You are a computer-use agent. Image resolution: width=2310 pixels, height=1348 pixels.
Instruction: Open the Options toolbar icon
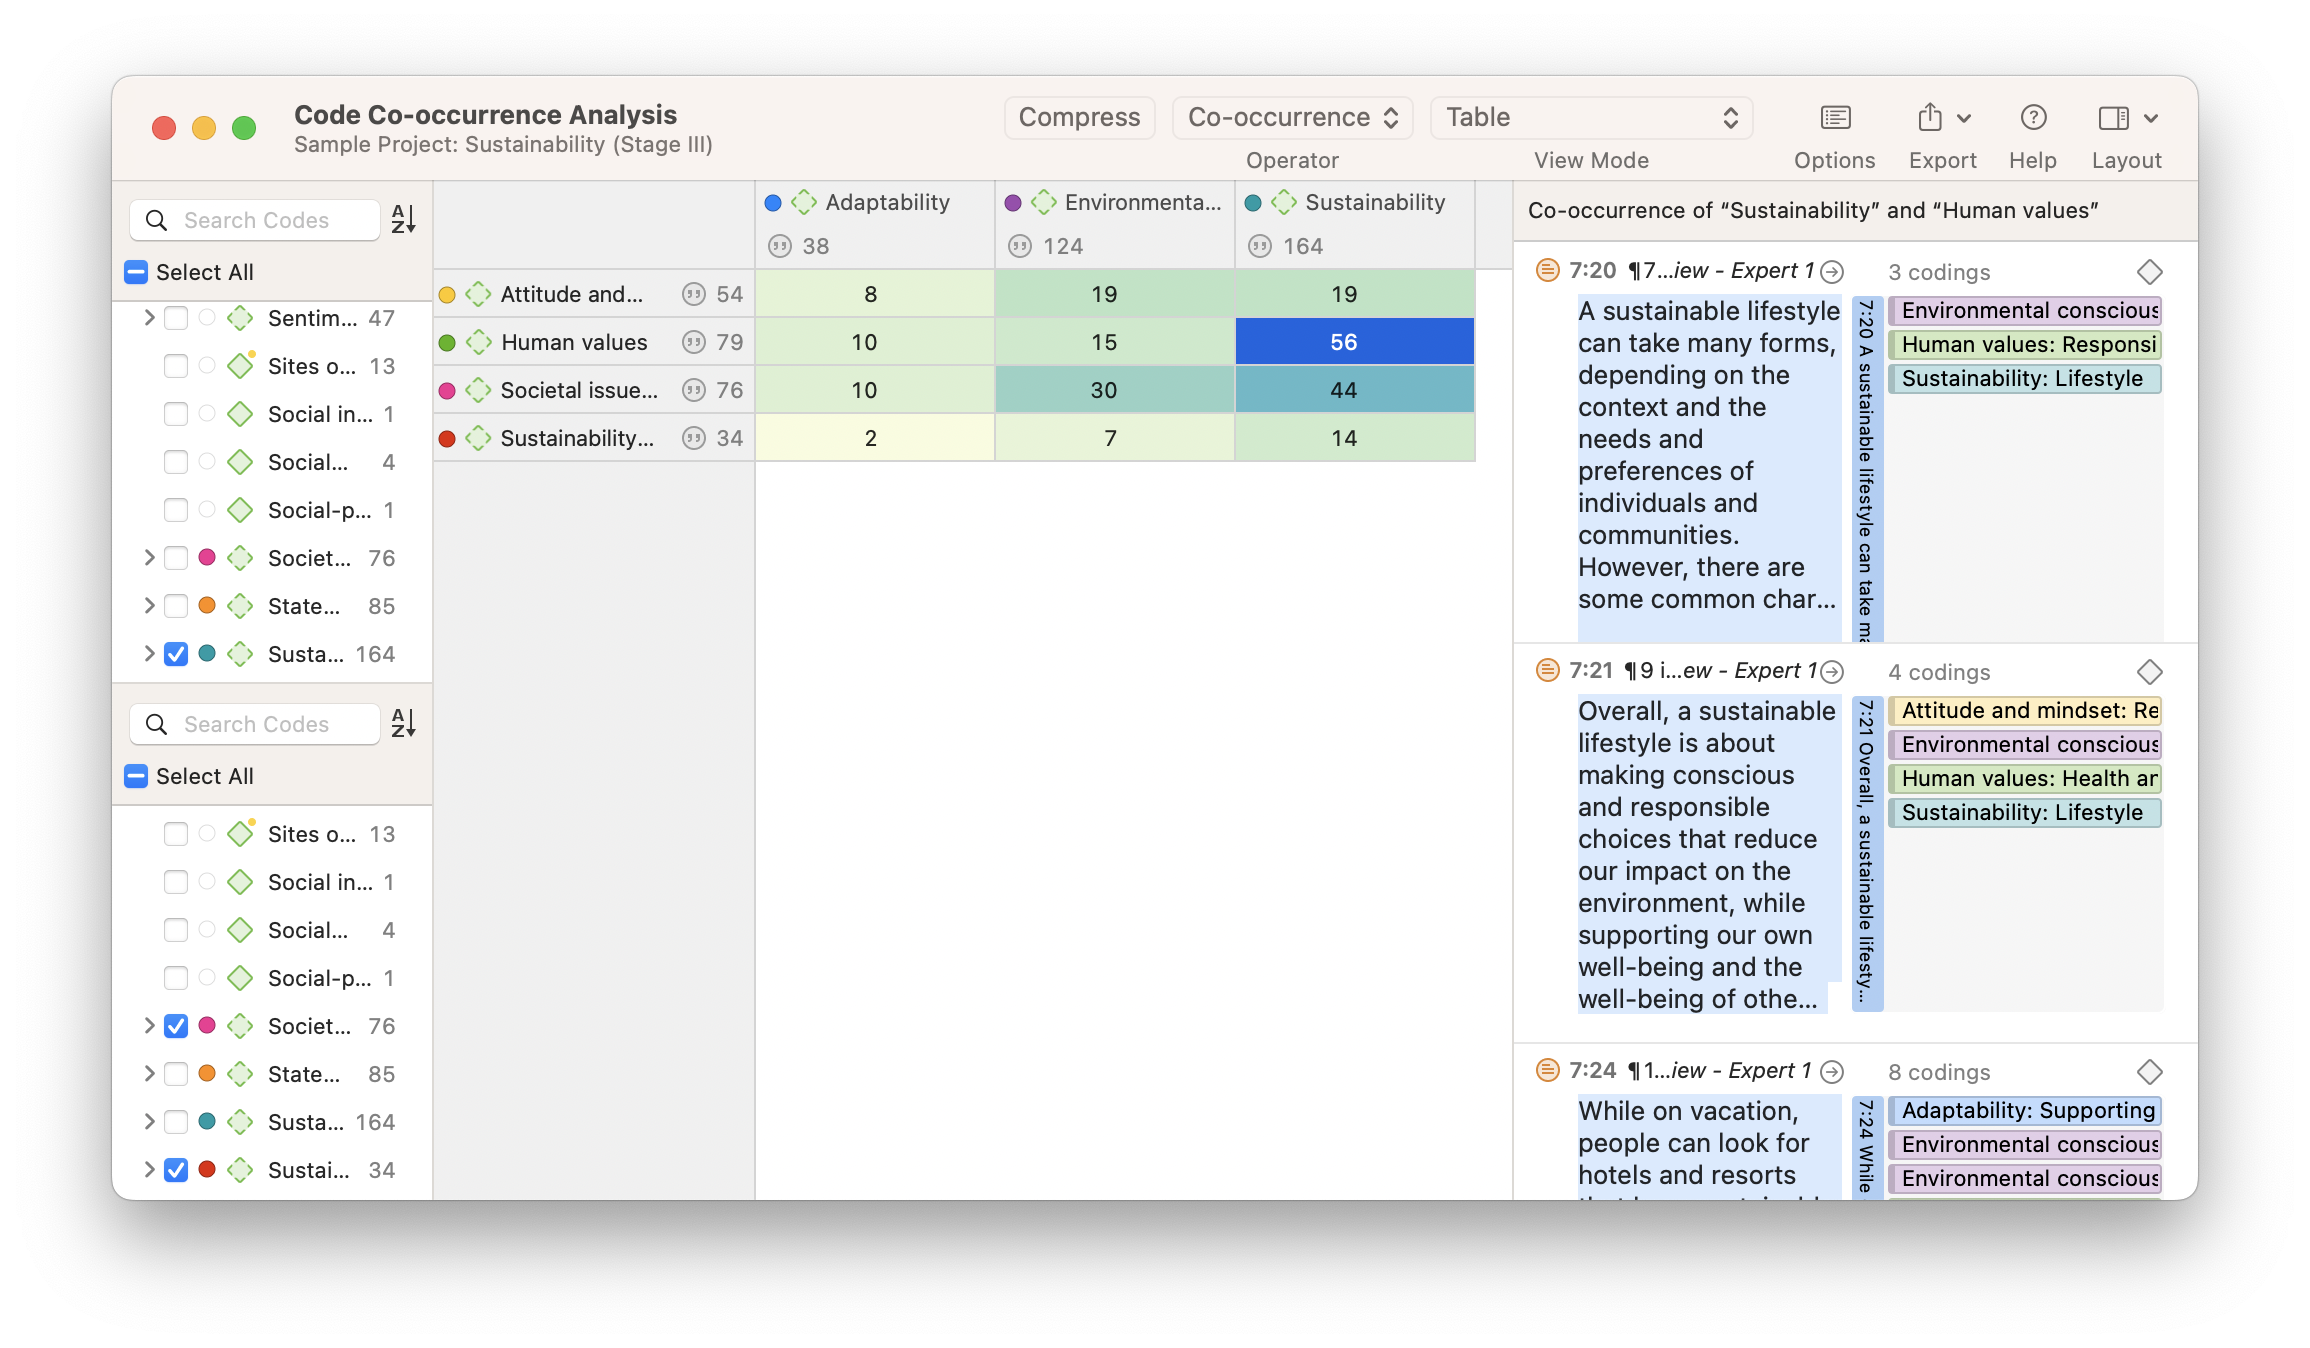(x=1834, y=118)
